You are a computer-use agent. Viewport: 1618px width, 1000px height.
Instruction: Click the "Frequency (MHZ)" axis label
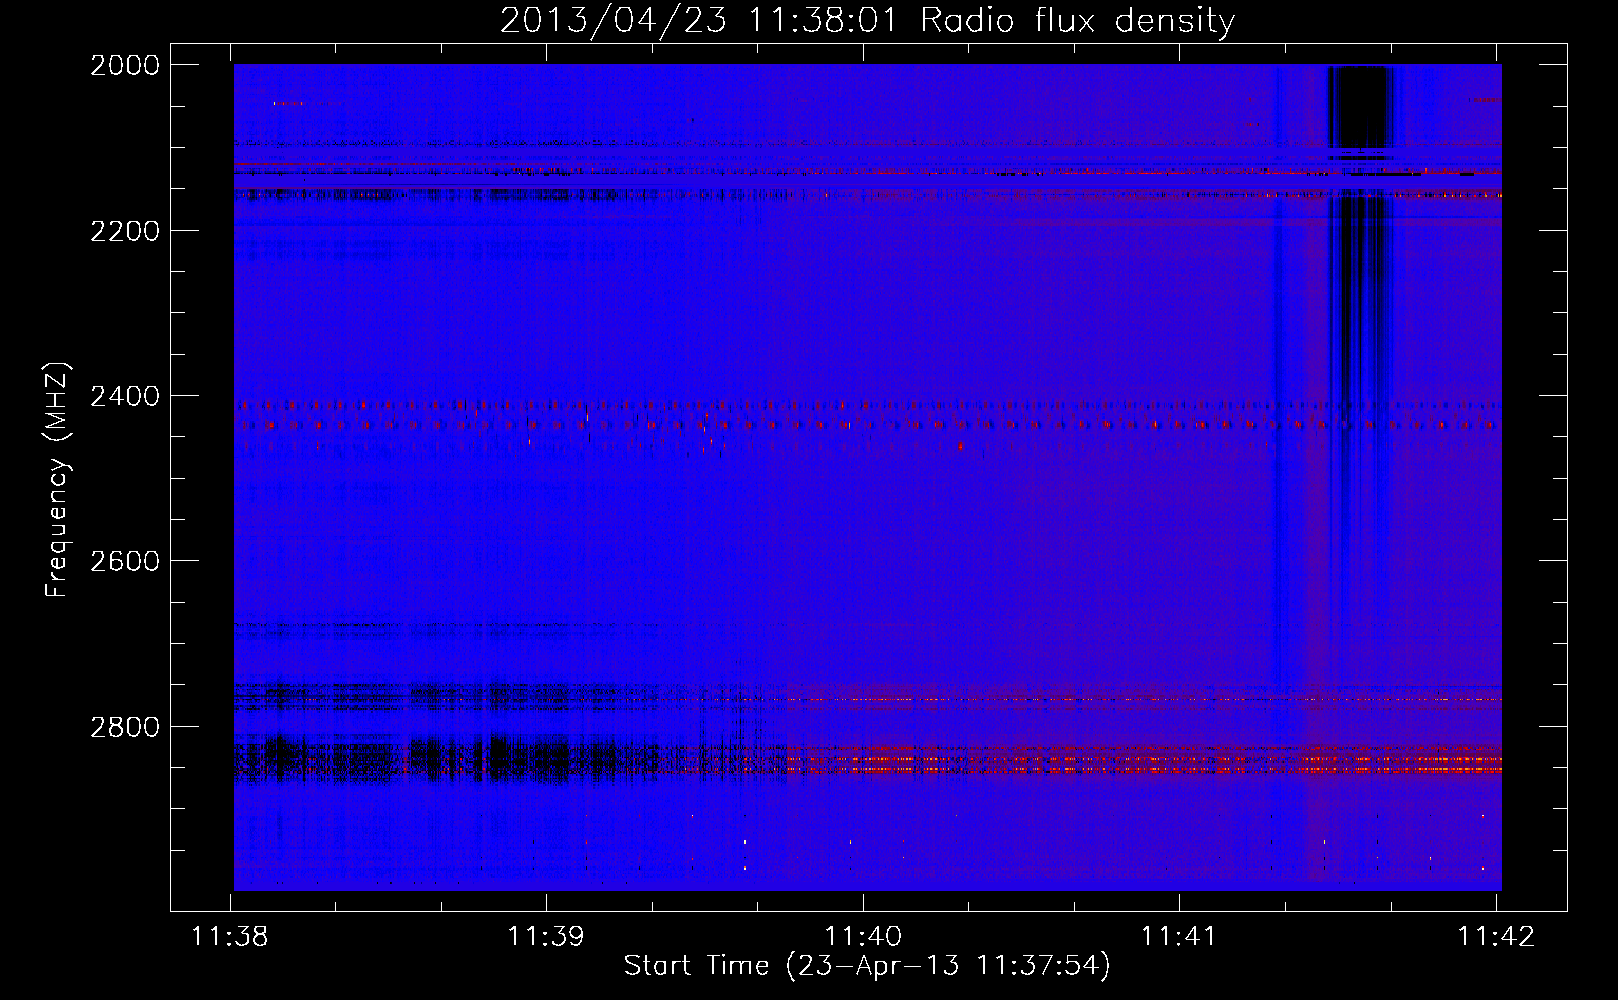[58, 480]
